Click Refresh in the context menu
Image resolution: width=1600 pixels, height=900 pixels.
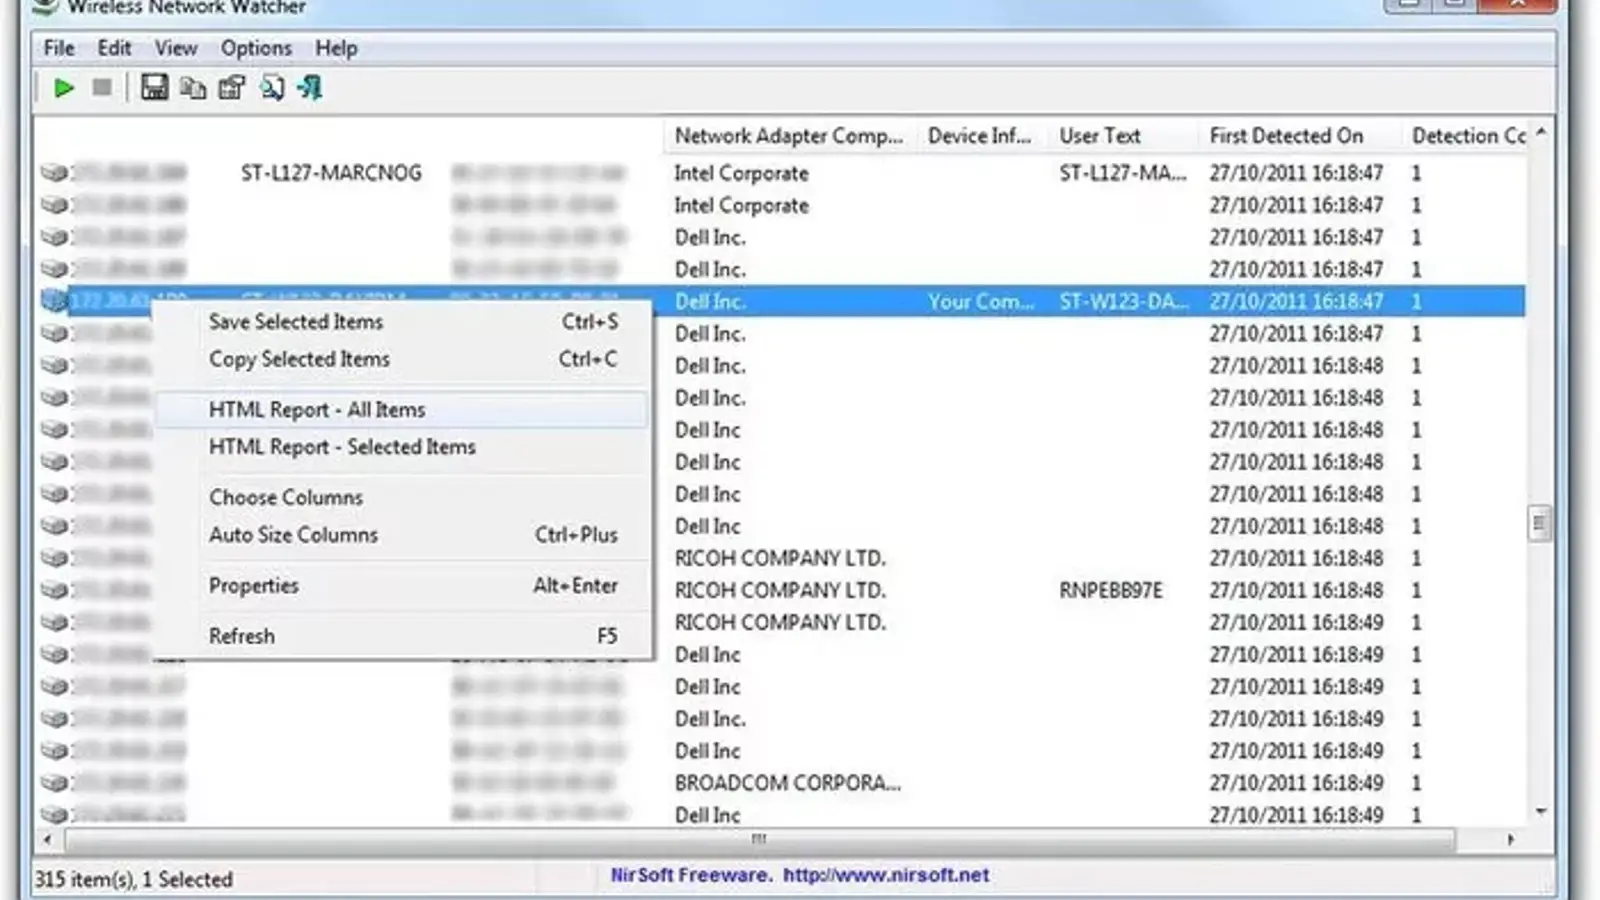402,636
